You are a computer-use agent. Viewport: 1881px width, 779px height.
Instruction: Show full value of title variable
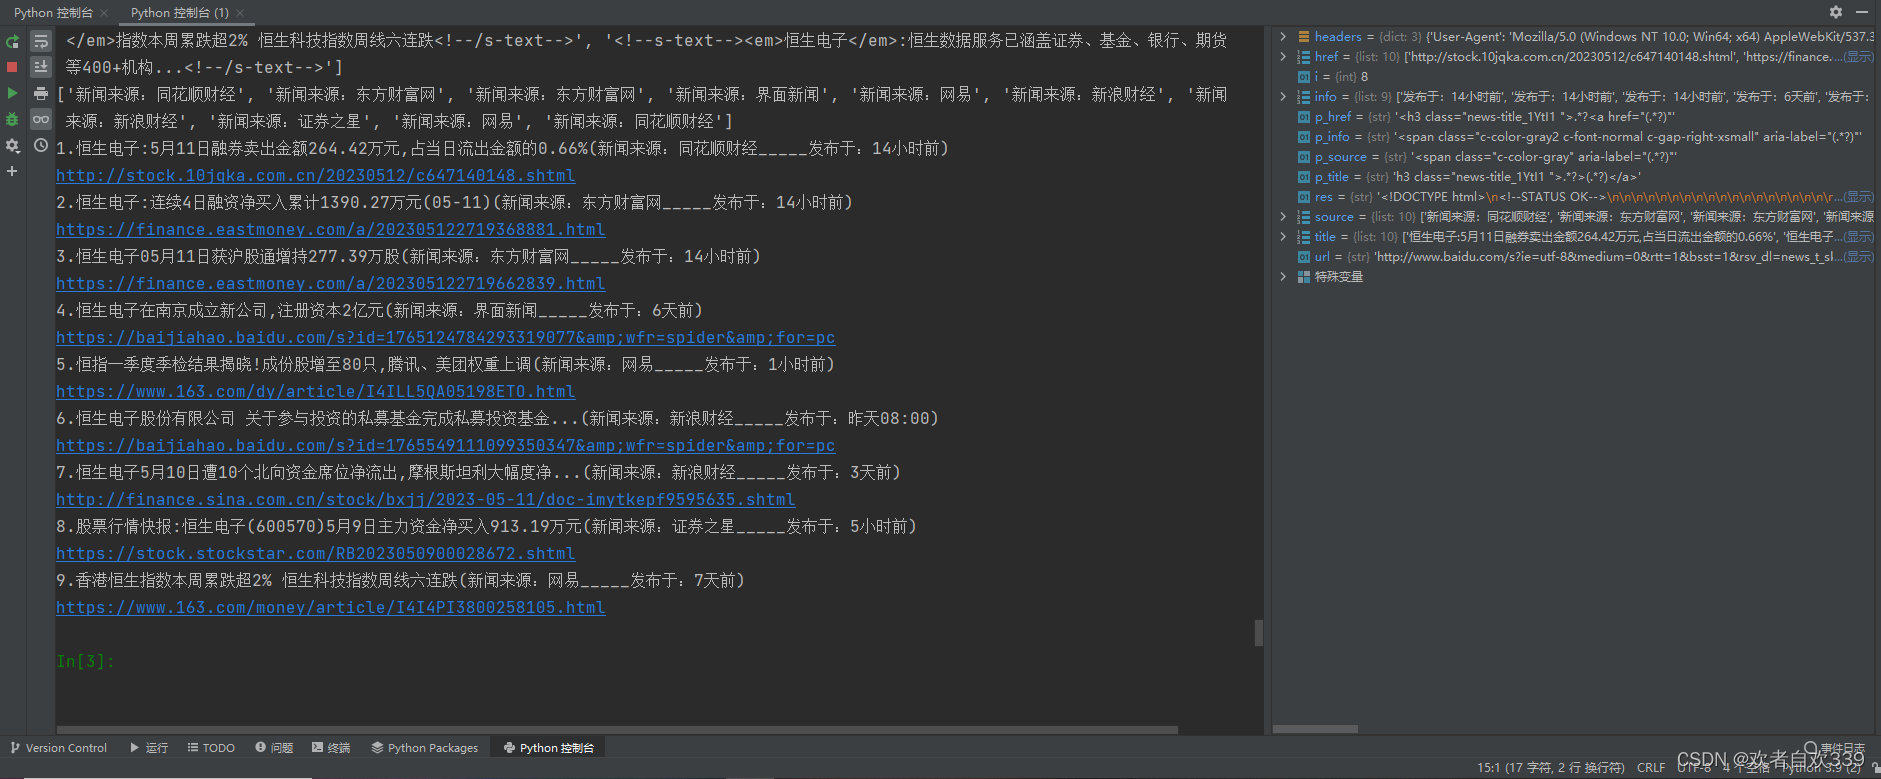point(1859,237)
